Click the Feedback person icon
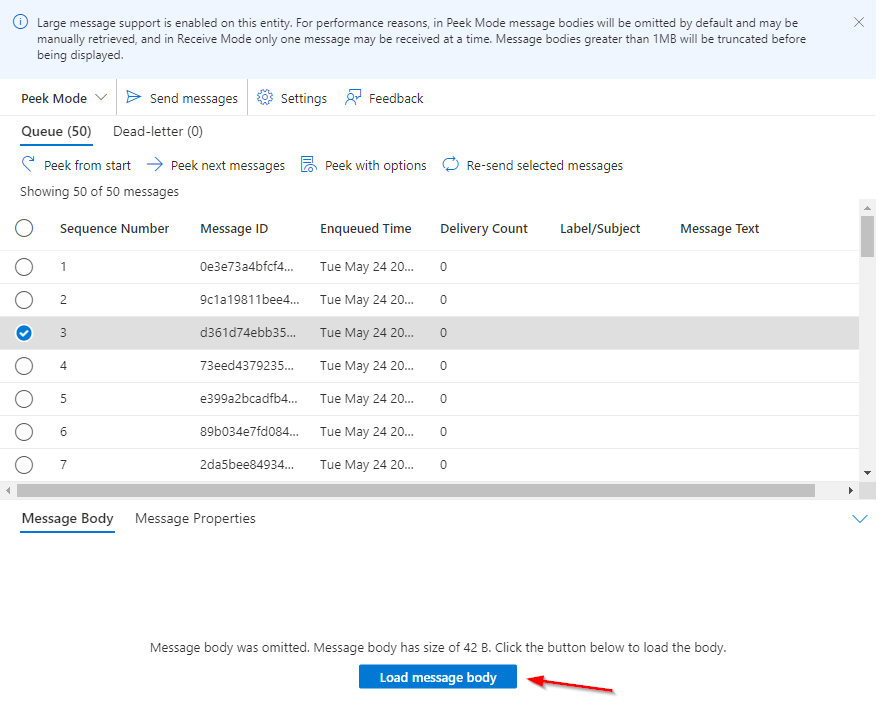Image resolution: width=896 pixels, height=721 pixels. pyautogui.click(x=353, y=98)
